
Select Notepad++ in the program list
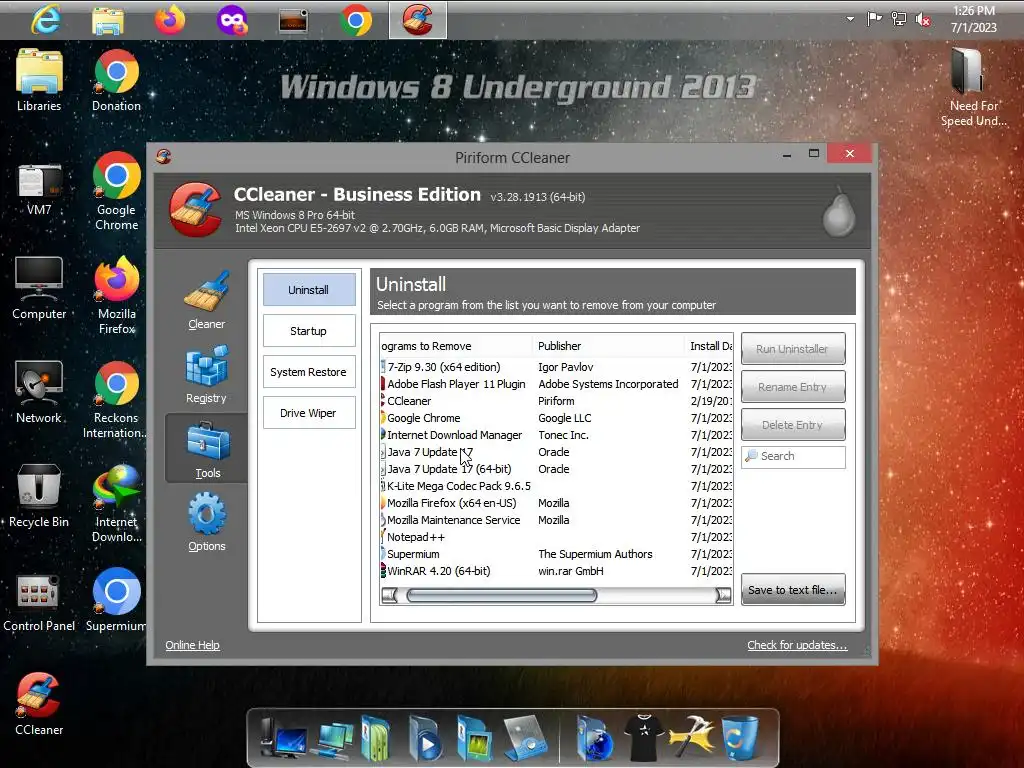coord(556,537)
